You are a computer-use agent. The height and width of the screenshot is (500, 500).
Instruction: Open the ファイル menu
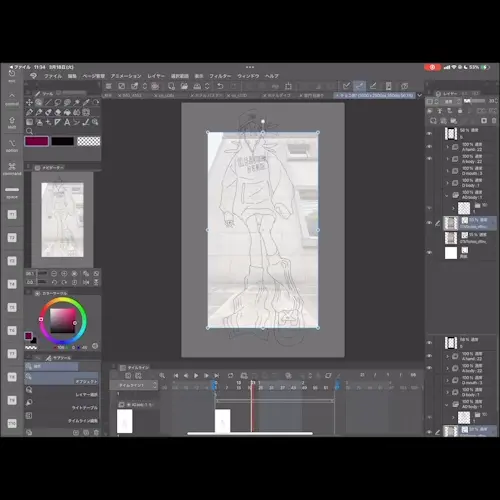(53, 76)
